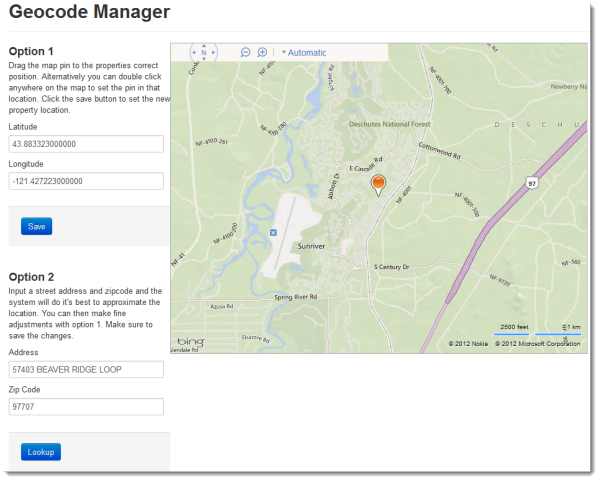Click the Option 2 heading
Screen dimensions: 600x481
point(31,277)
